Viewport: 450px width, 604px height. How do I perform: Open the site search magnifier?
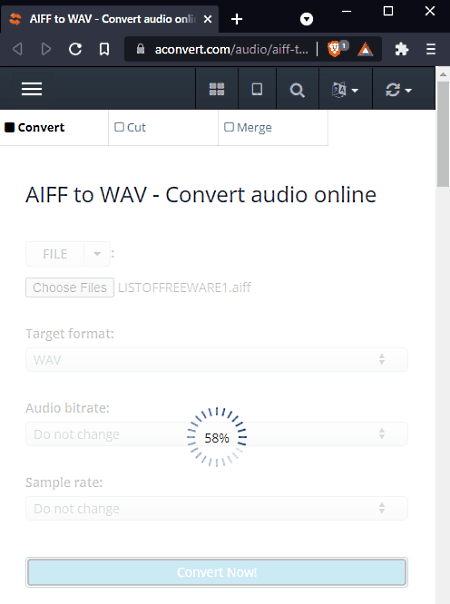coord(297,90)
